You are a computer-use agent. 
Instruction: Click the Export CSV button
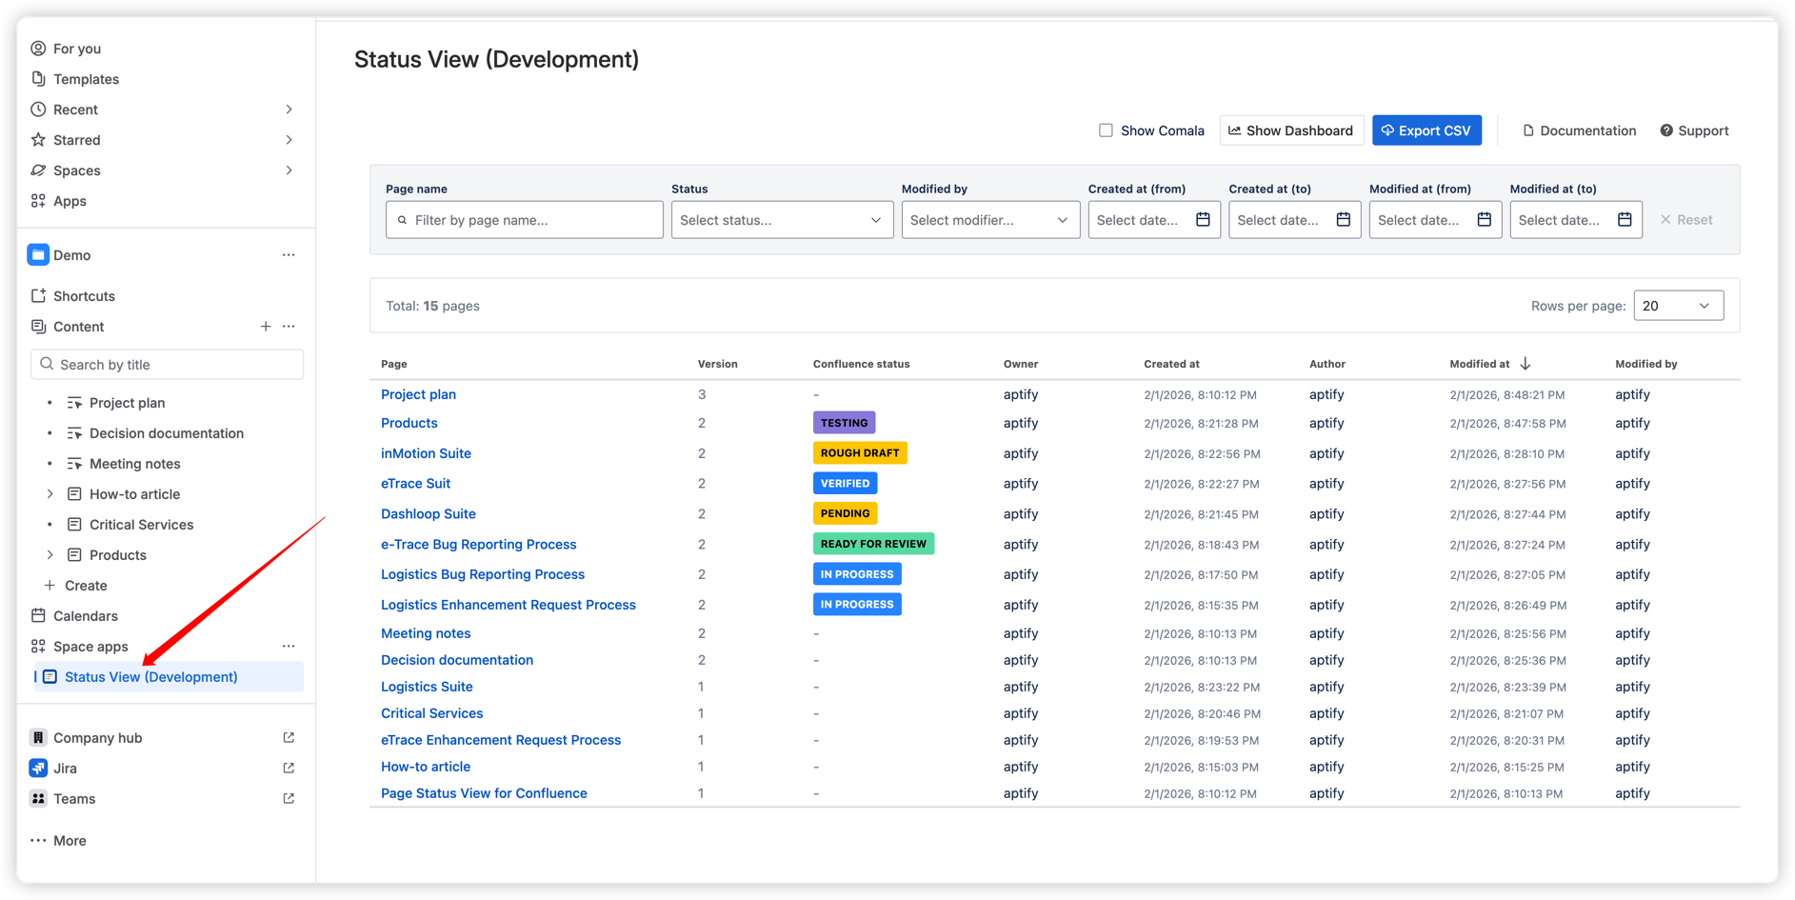point(1427,130)
